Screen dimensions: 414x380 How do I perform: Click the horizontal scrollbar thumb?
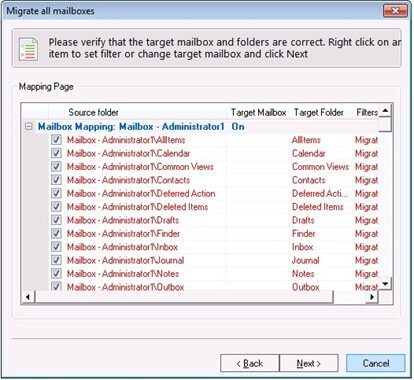pyautogui.click(x=184, y=297)
